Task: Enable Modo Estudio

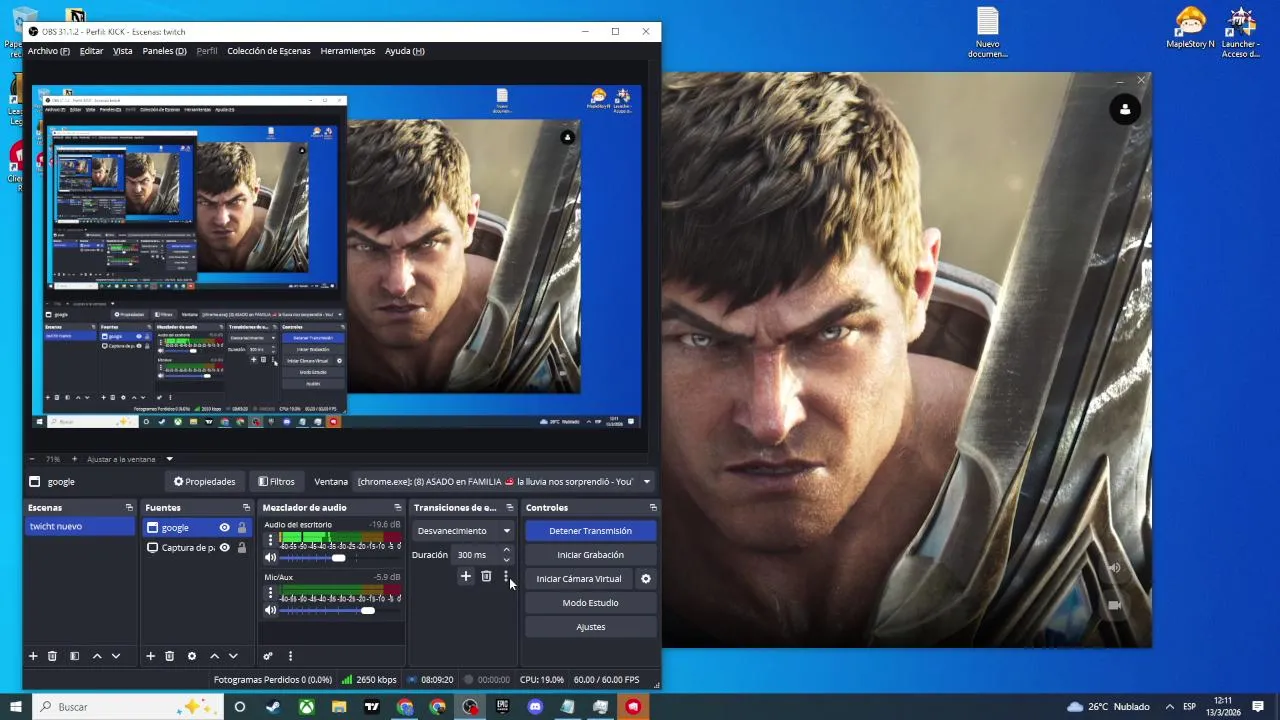Action: pyautogui.click(x=590, y=603)
